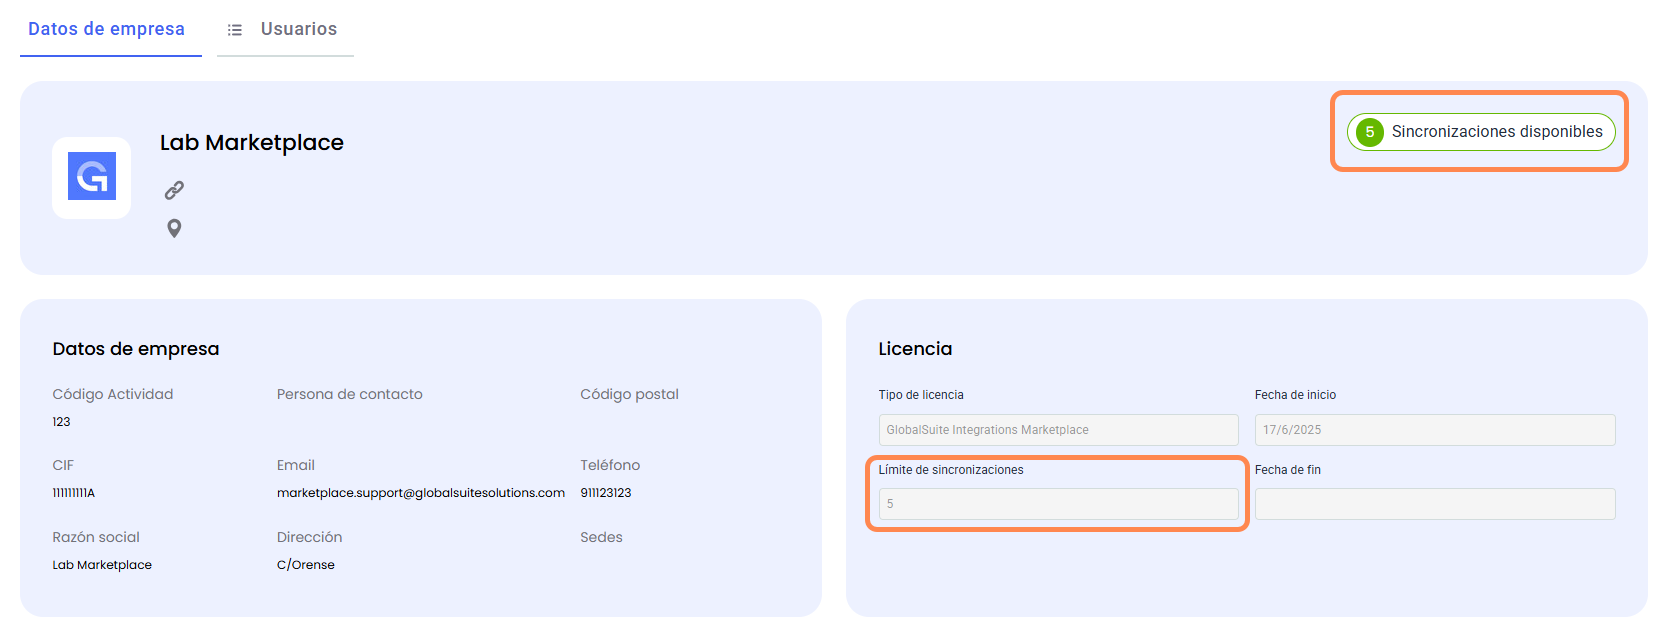Click the Tipo de licencia field
The image size is (1665, 636).
coord(1058,430)
